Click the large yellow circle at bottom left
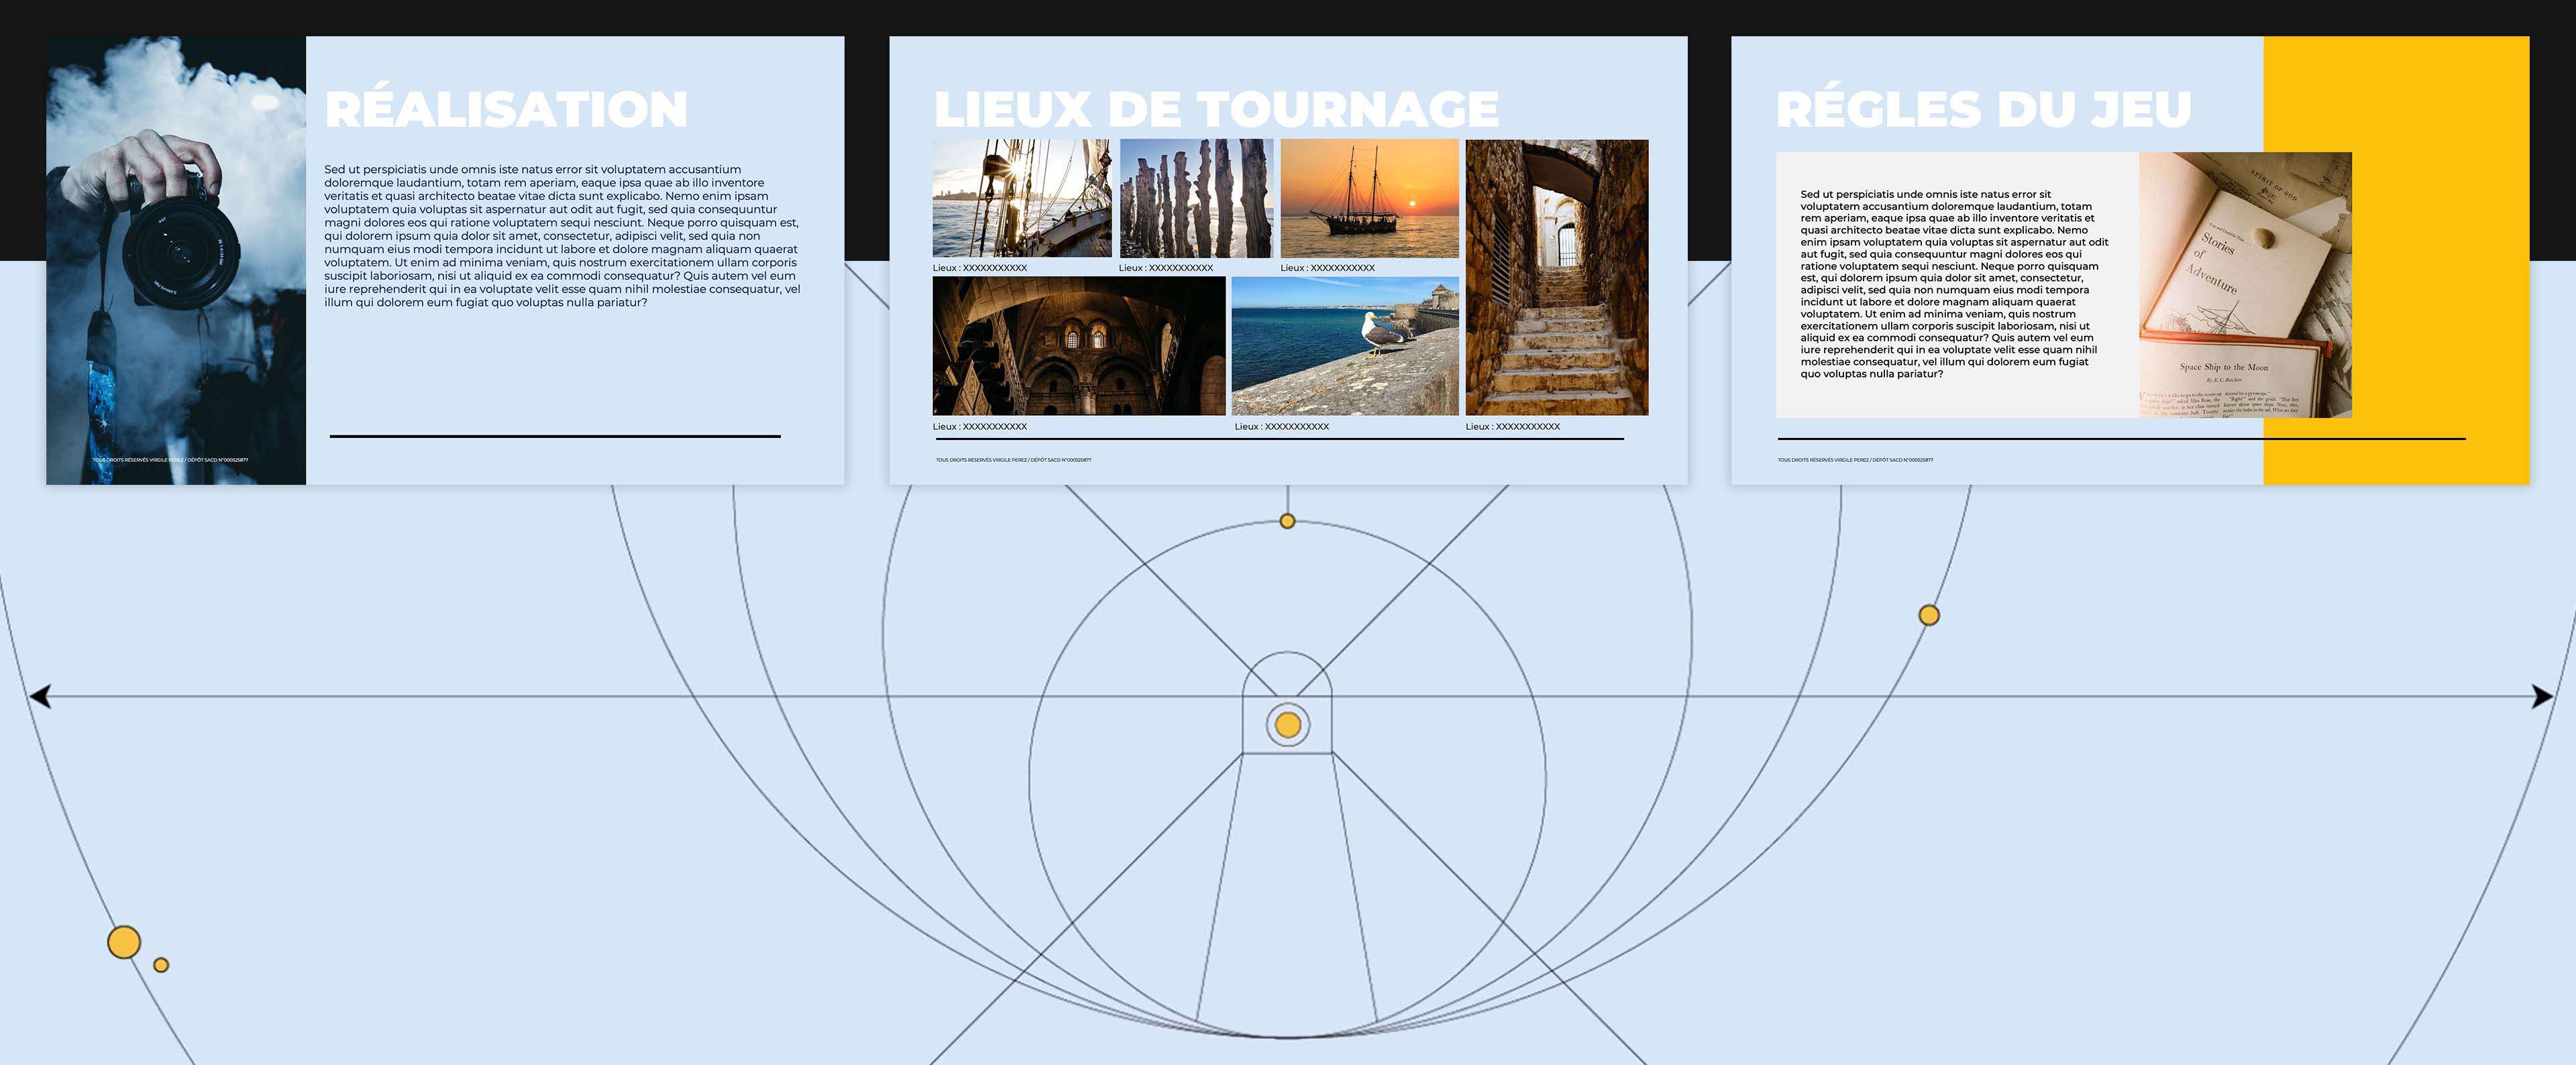Image resolution: width=2576 pixels, height=1065 pixels. click(x=124, y=942)
